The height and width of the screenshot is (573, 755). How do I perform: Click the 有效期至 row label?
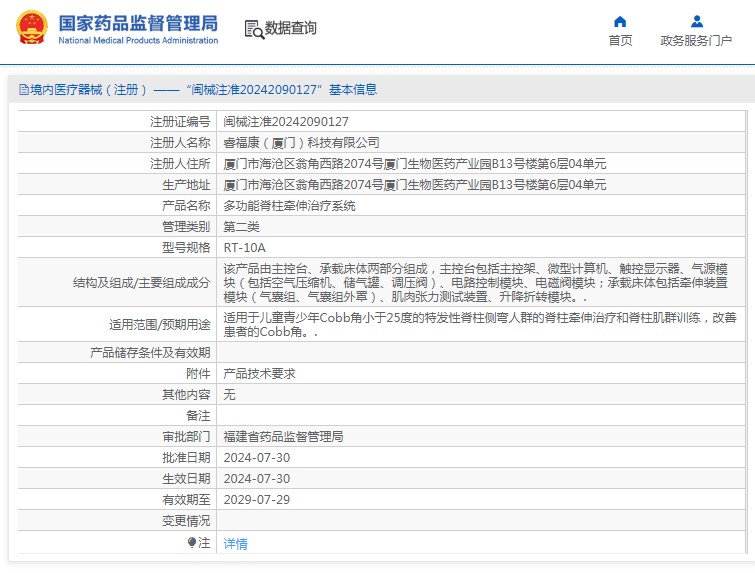click(x=186, y=500)
